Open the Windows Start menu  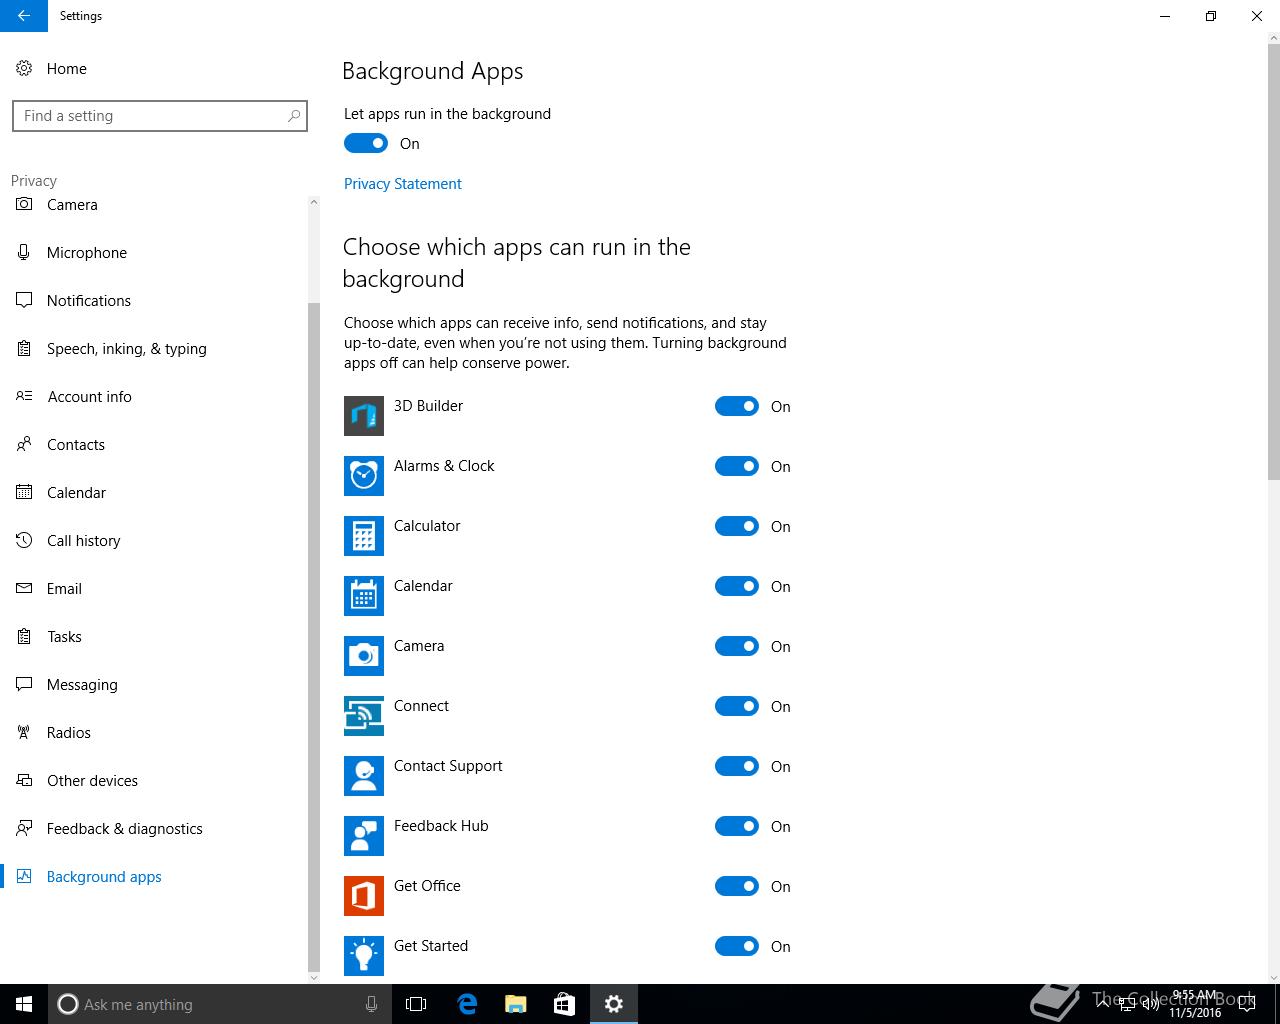(24, 1004)
